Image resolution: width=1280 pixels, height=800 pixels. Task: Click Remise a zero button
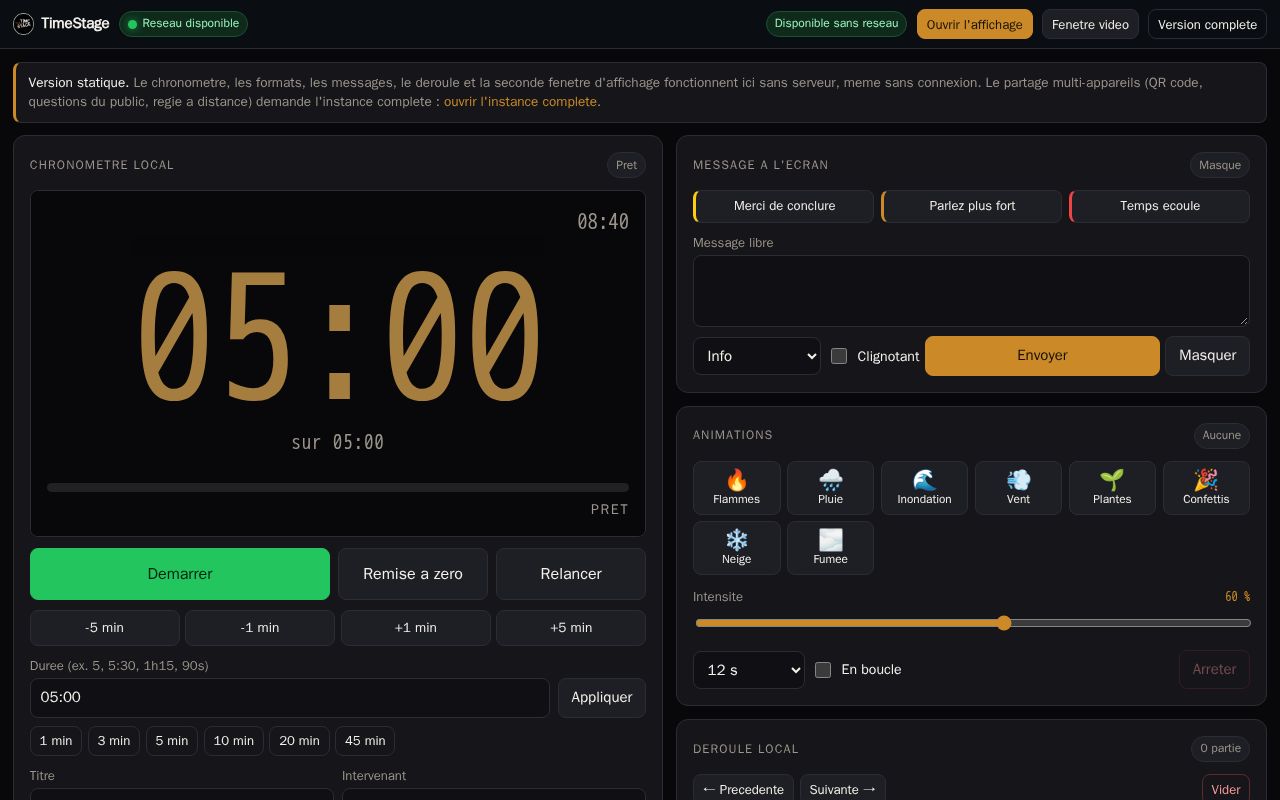pos(413,574)
